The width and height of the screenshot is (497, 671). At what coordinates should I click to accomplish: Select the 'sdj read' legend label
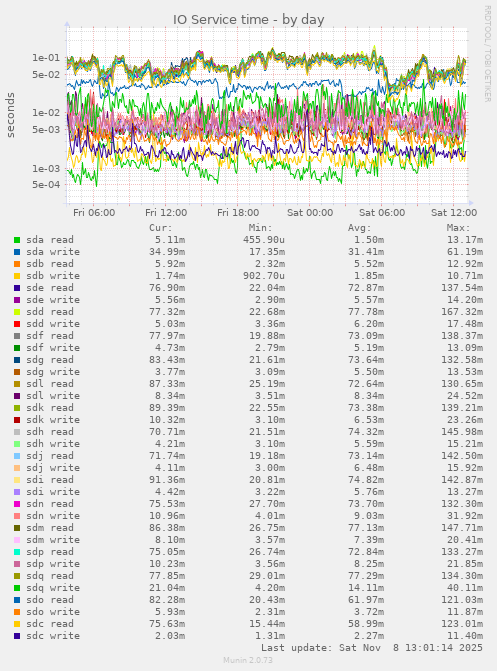coord(50,456)
